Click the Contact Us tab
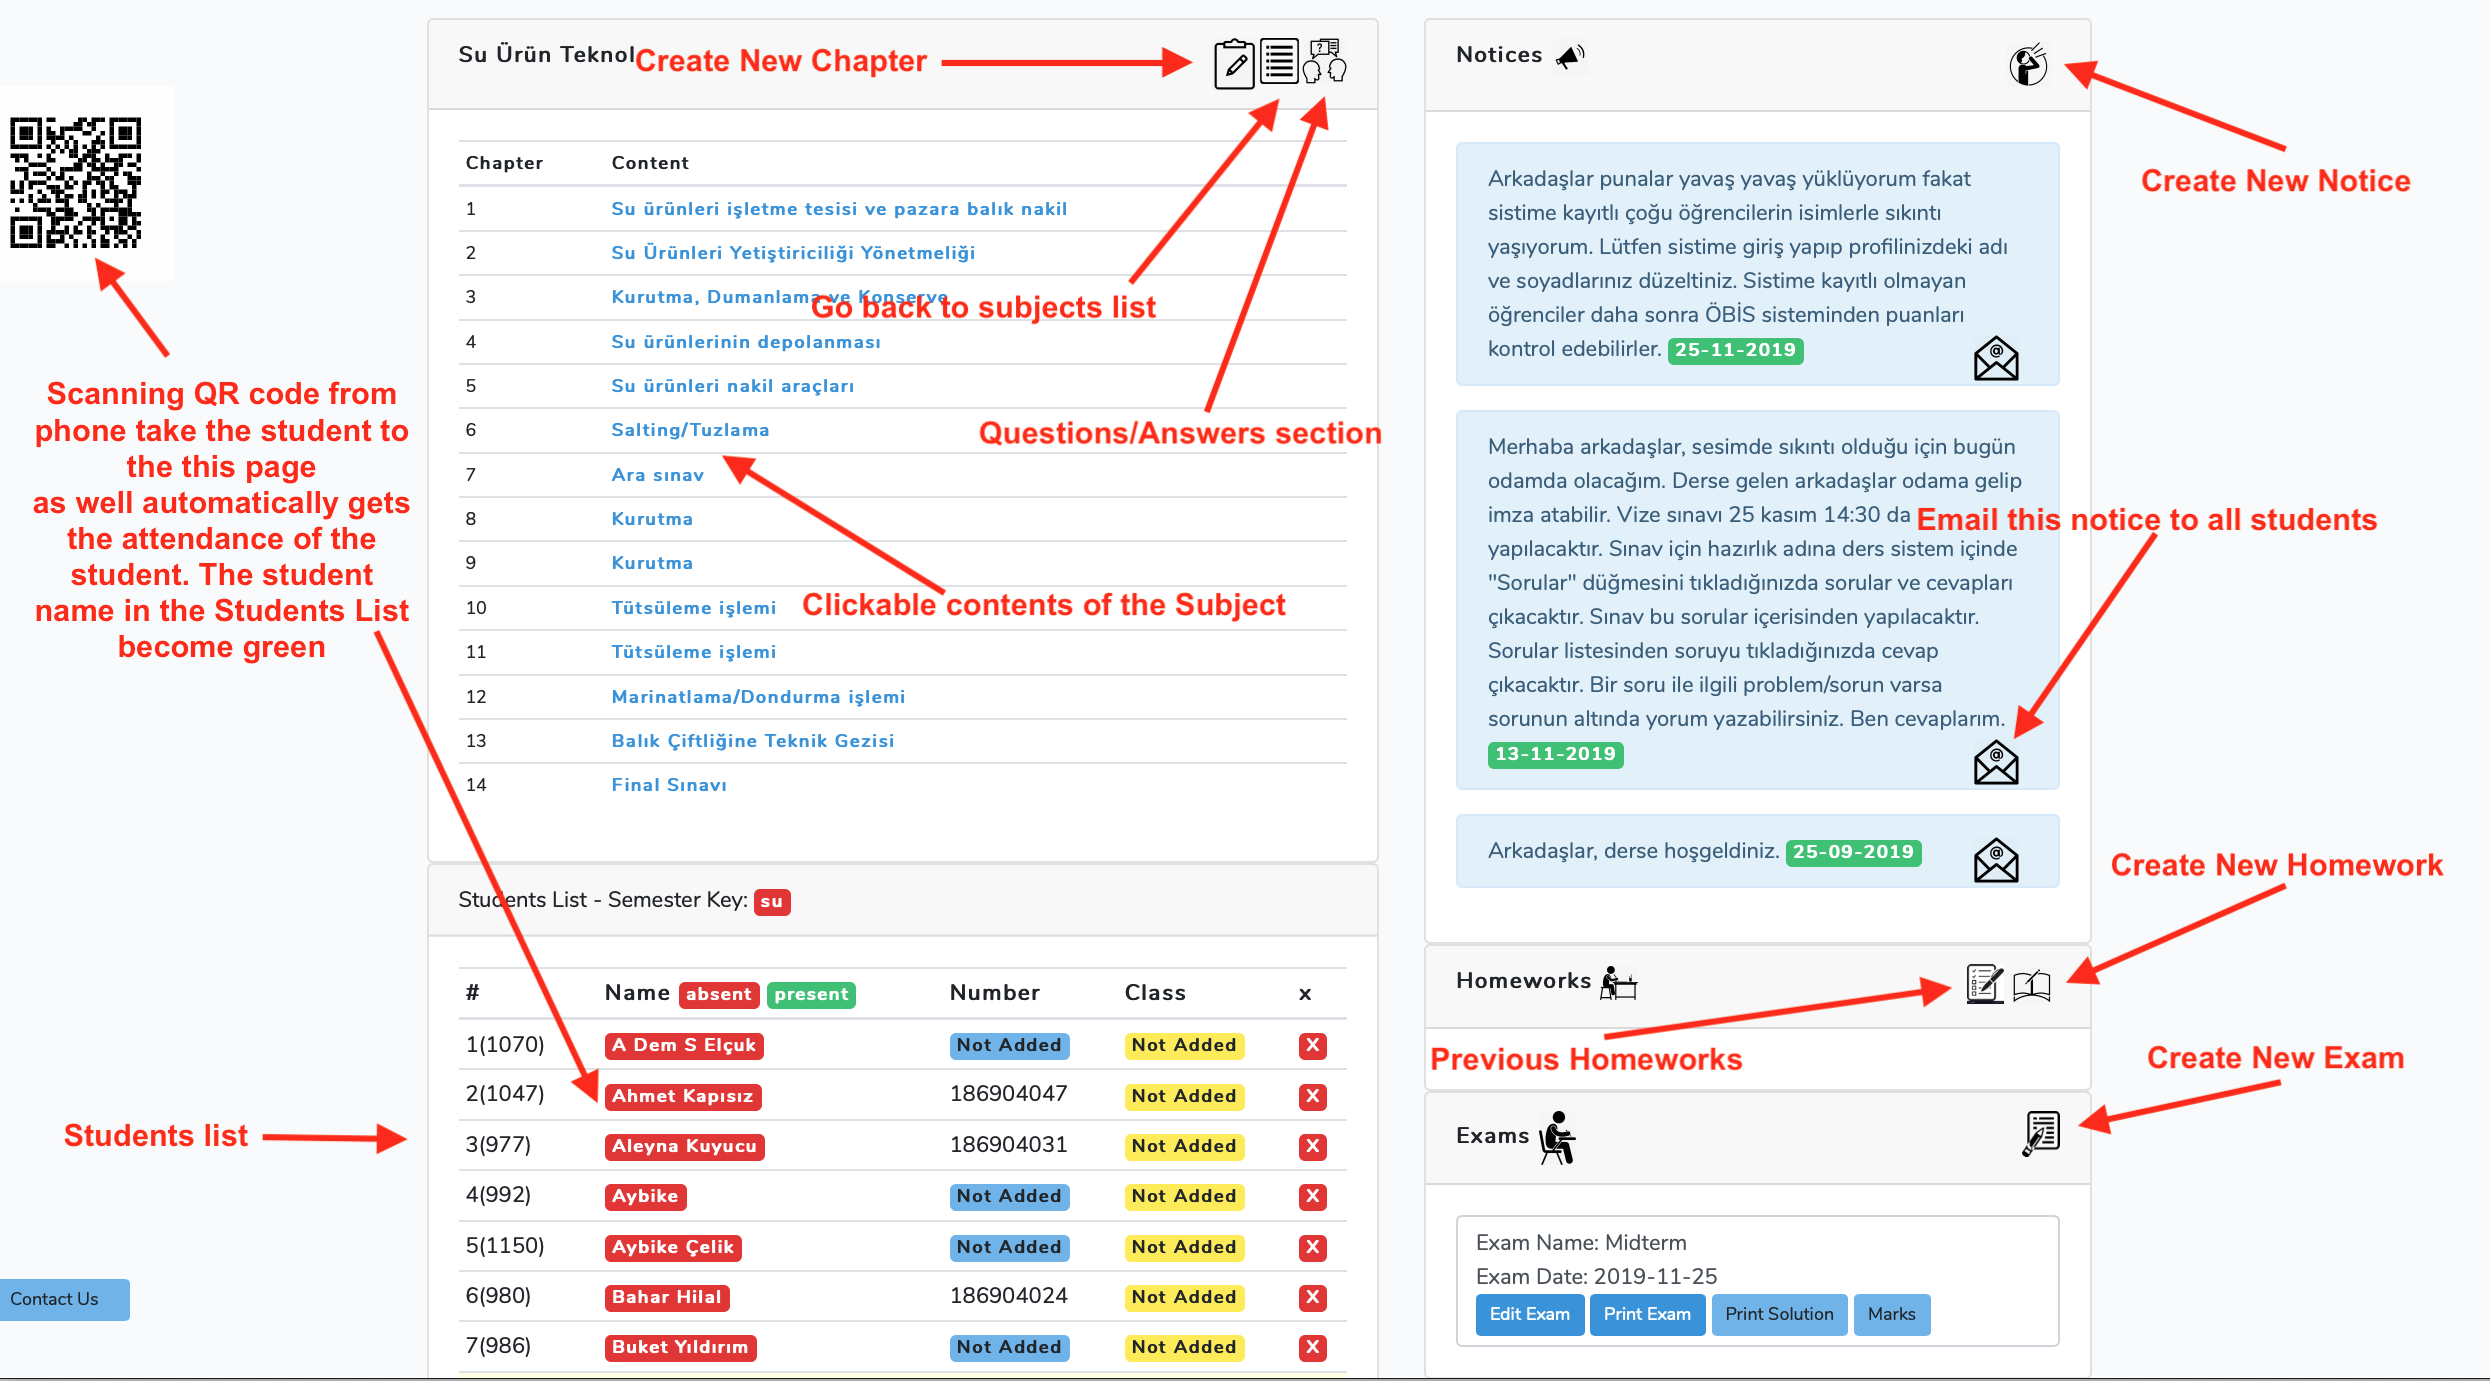The height and width of the screenshot is (1381, 2490). pyautogui.click(x=64, y=1299)
